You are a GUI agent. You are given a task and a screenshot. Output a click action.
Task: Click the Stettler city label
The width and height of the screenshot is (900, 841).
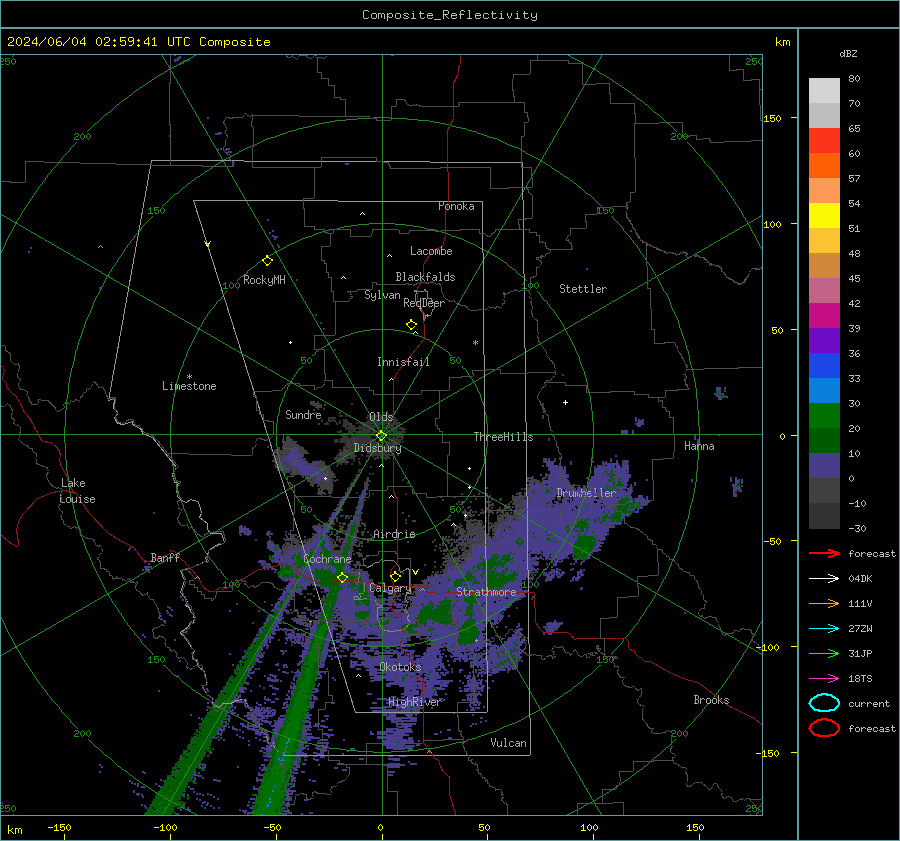coord(583,289)
